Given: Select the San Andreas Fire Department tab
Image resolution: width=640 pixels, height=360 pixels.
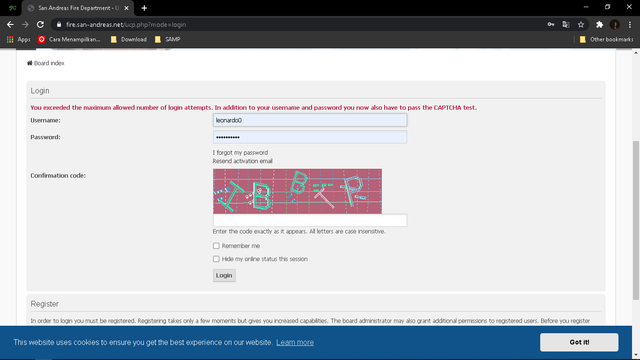Looking at the screenshot, I should click(x=78, y=8).
